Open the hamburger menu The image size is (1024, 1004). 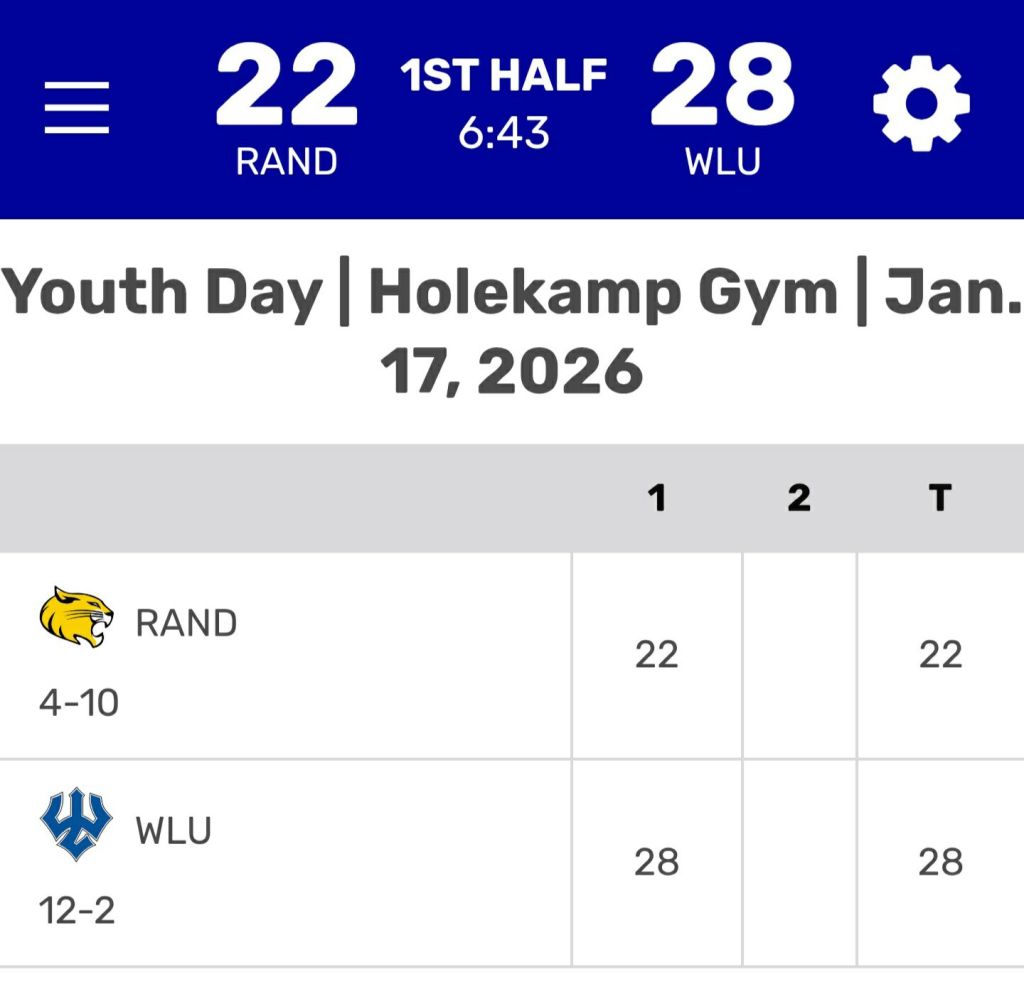click(x=77, y=107)
